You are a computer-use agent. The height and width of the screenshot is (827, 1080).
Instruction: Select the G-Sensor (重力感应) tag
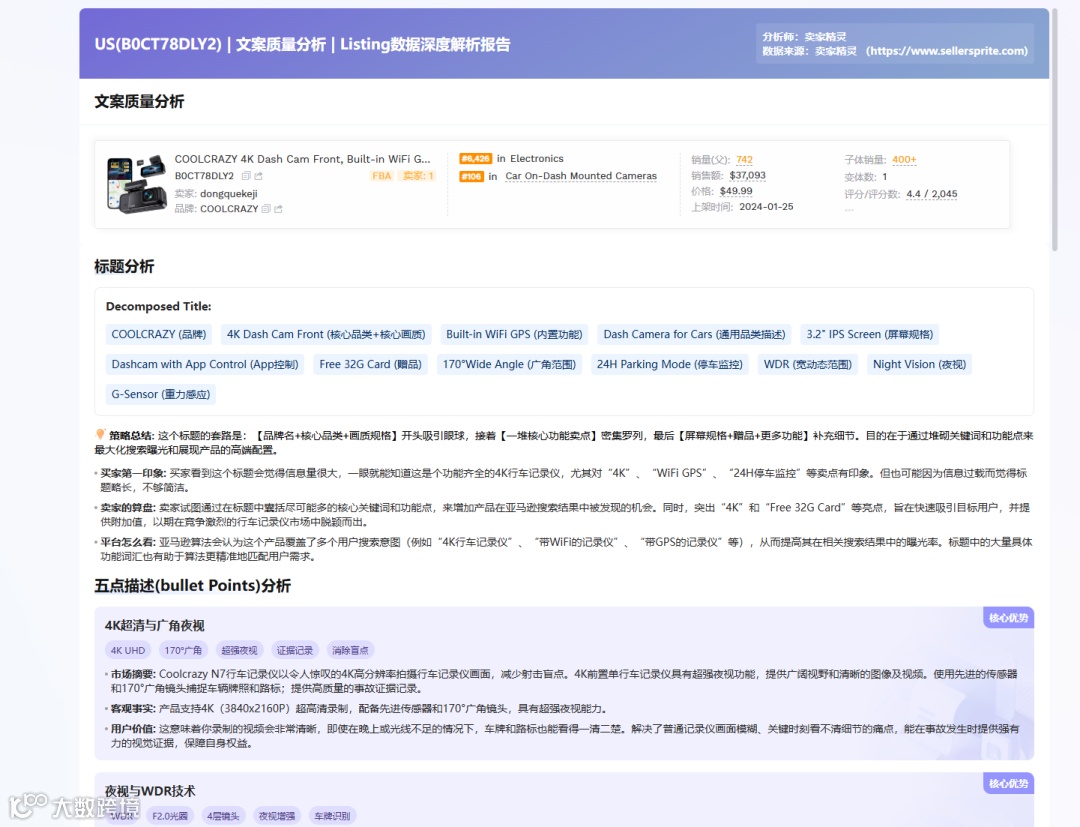(x=160, y=395)
